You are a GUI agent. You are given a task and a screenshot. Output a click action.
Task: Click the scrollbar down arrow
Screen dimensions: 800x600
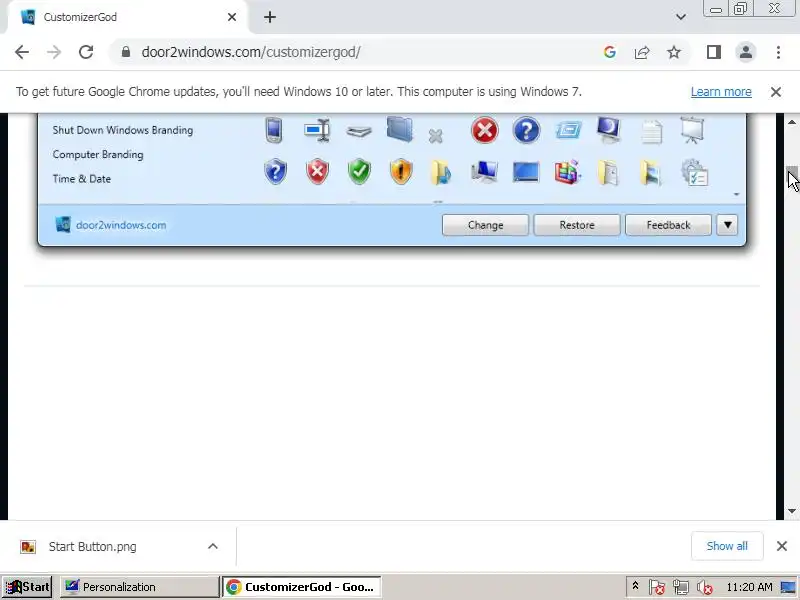tap(792, 511)
